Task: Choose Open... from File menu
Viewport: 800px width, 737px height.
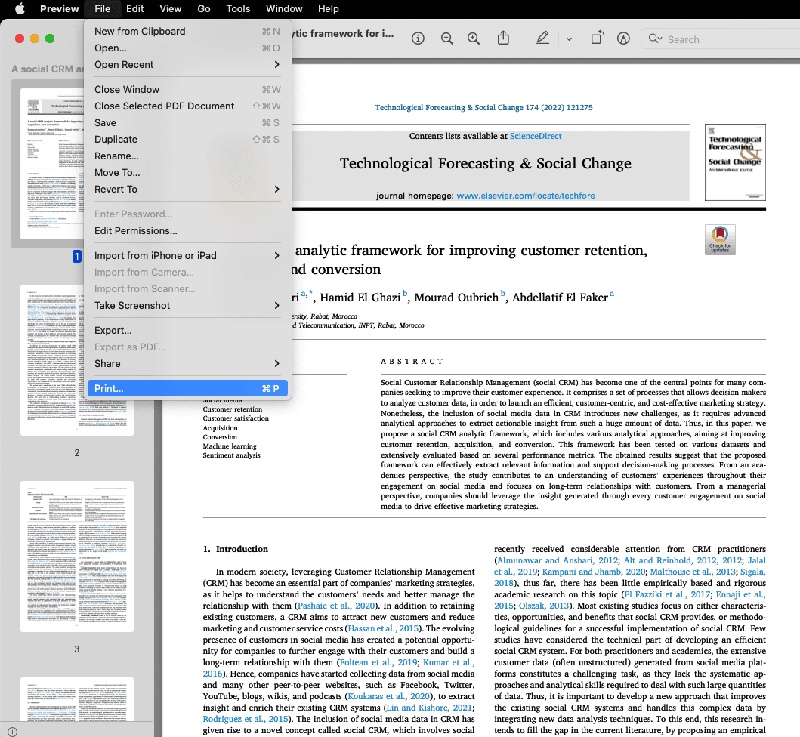Action: 188,48
